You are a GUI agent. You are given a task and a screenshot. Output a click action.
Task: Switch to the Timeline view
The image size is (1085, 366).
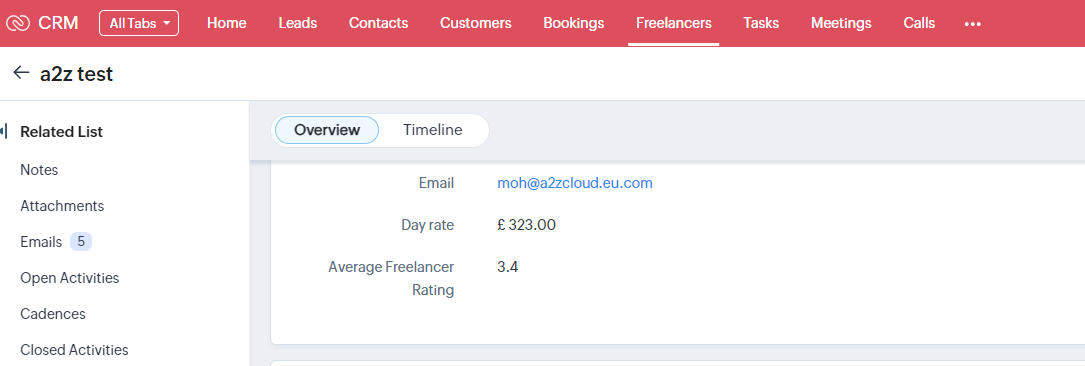point(432,130)
